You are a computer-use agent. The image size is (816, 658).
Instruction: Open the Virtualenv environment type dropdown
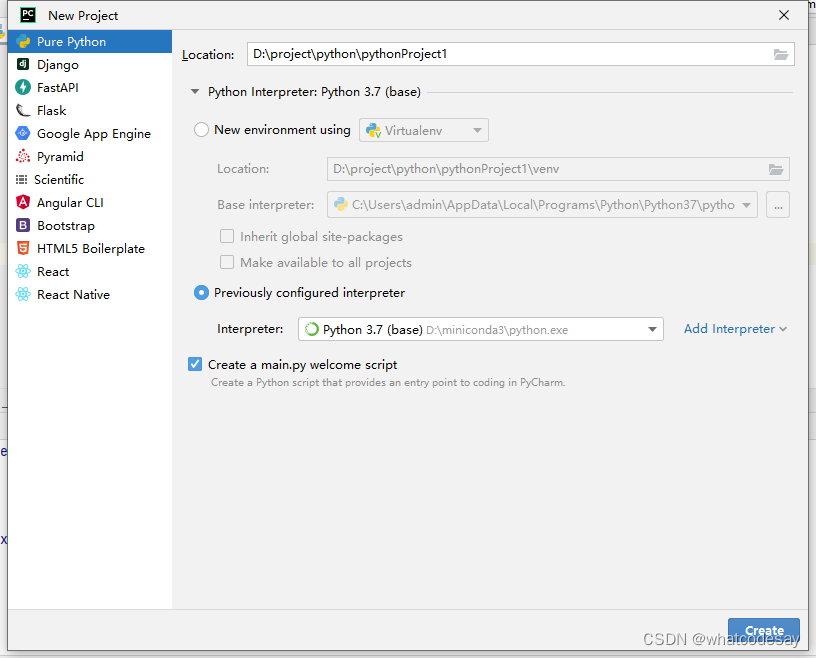(x=477, y=130)
